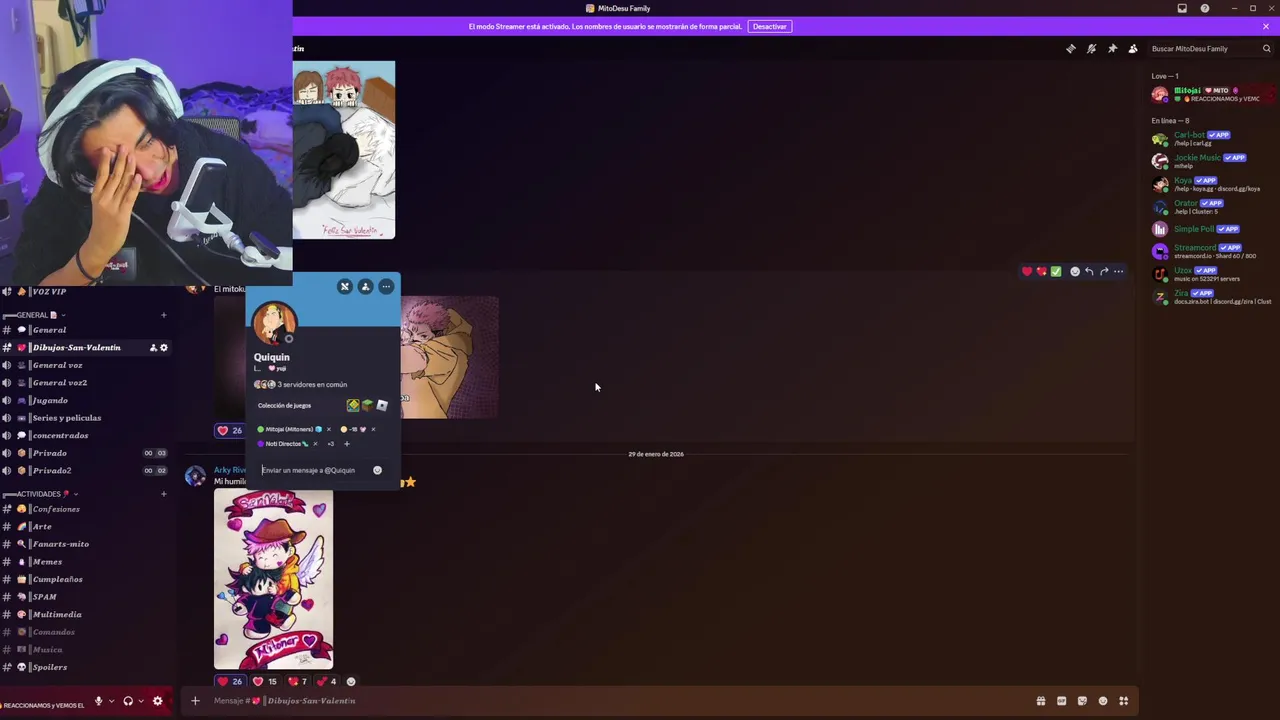Open audio output options dropdown arrow
This screenshot has height=720, width=1280.
click(x=140, y=701)
